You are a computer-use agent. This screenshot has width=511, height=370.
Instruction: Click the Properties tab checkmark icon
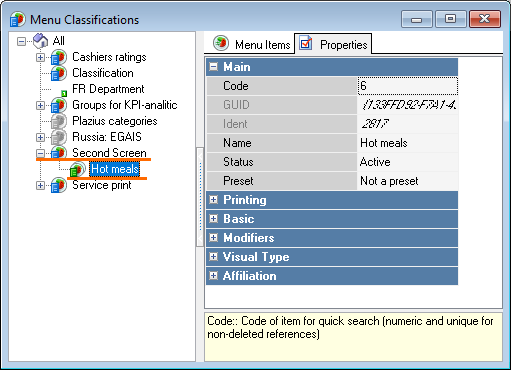pos(305,43)
